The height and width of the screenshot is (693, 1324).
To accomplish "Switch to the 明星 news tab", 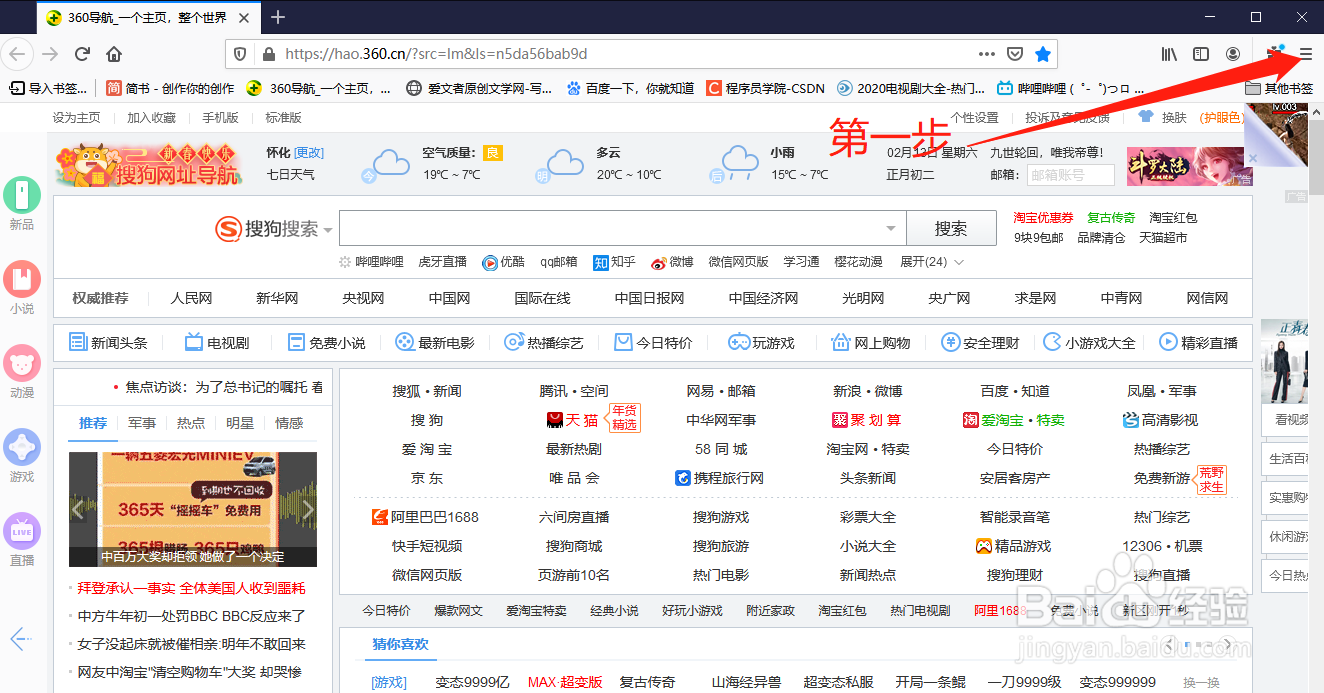I will pyautogui.click(x=240, y=423).
